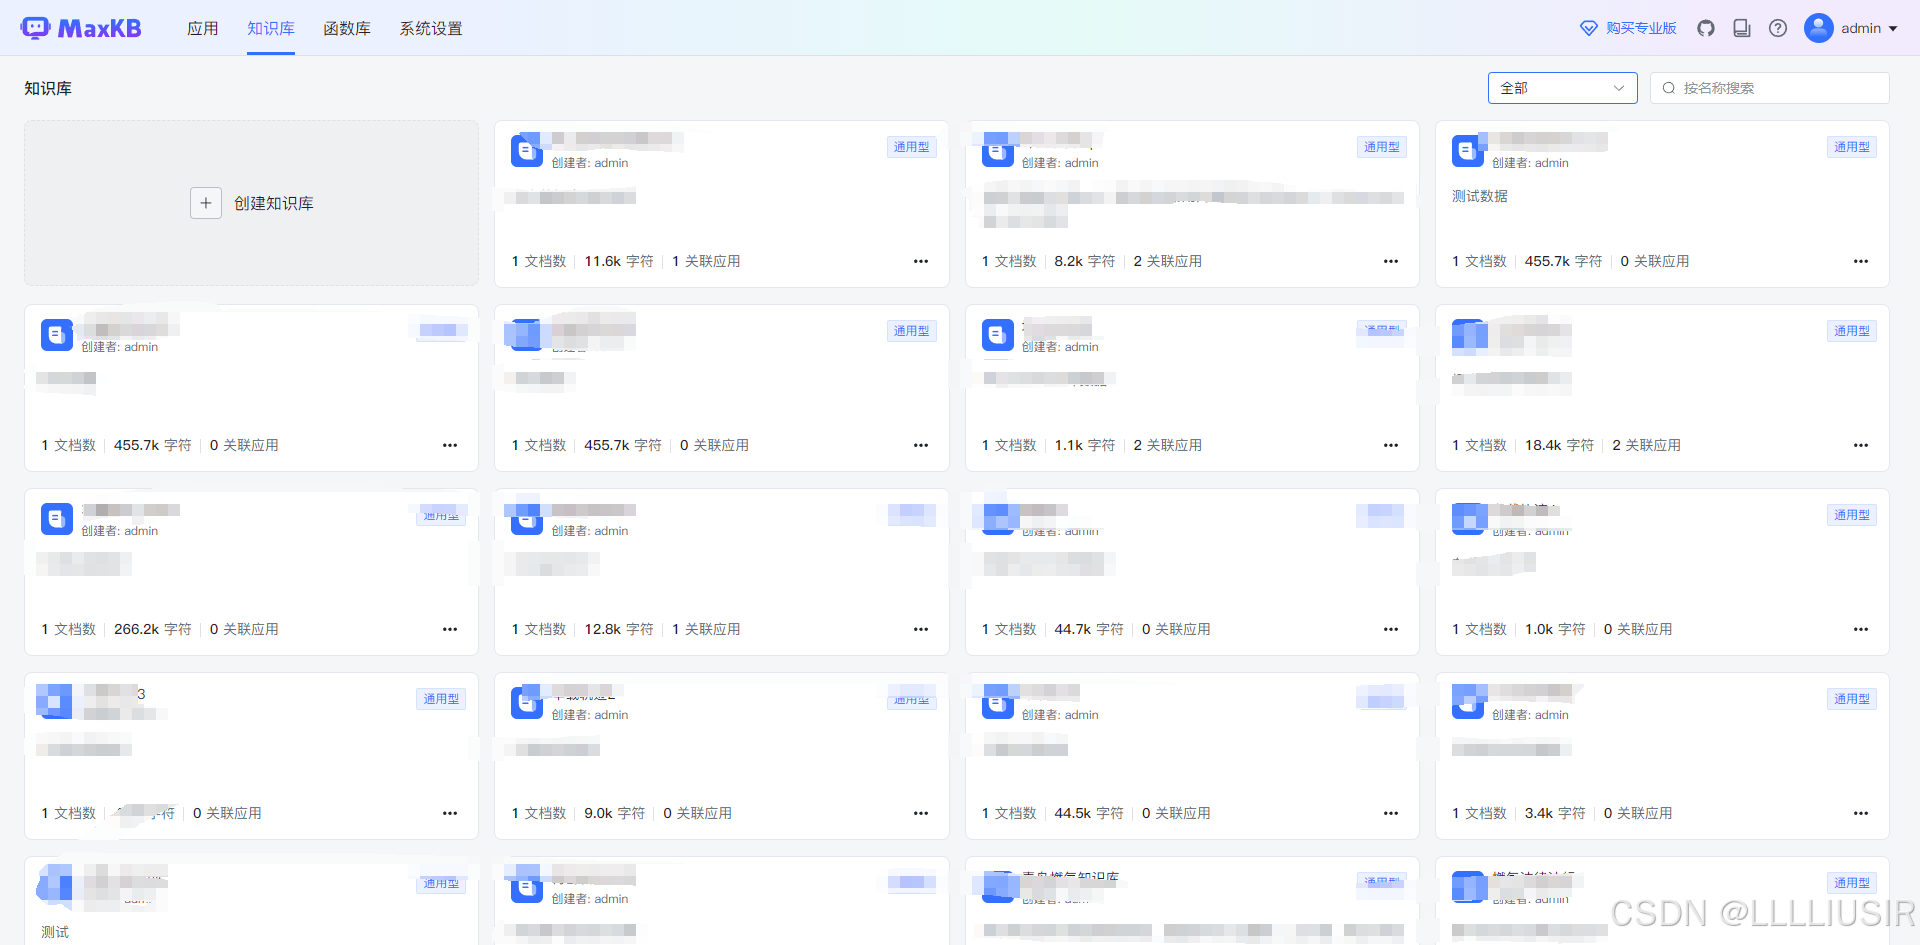Screen dimensions: 1920x945
Task: Click the 知识库 page heading
Action: 48,88
